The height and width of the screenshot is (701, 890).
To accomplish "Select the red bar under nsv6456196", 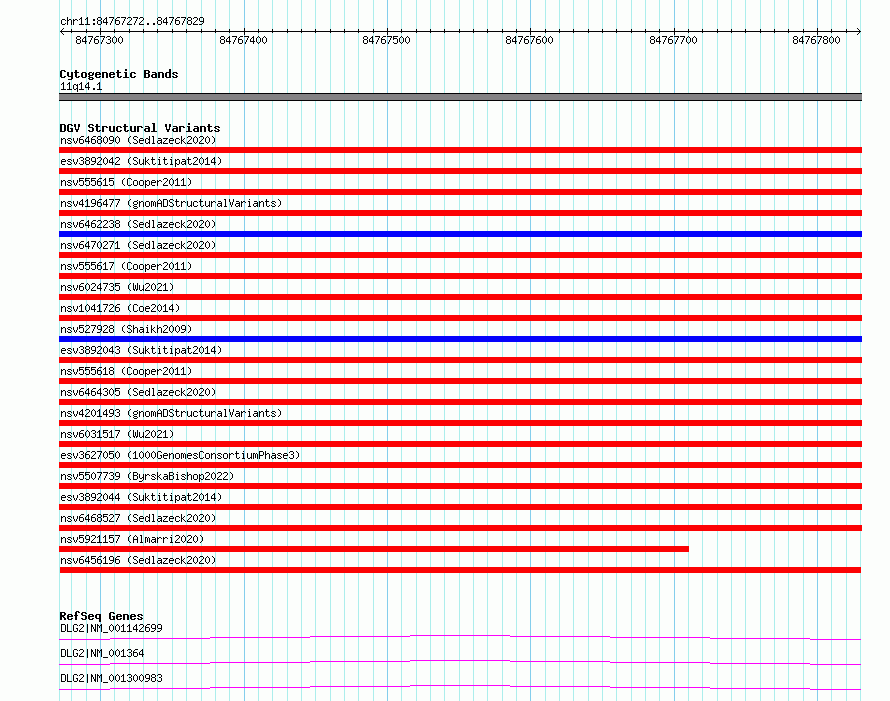I will pos(460,570).
